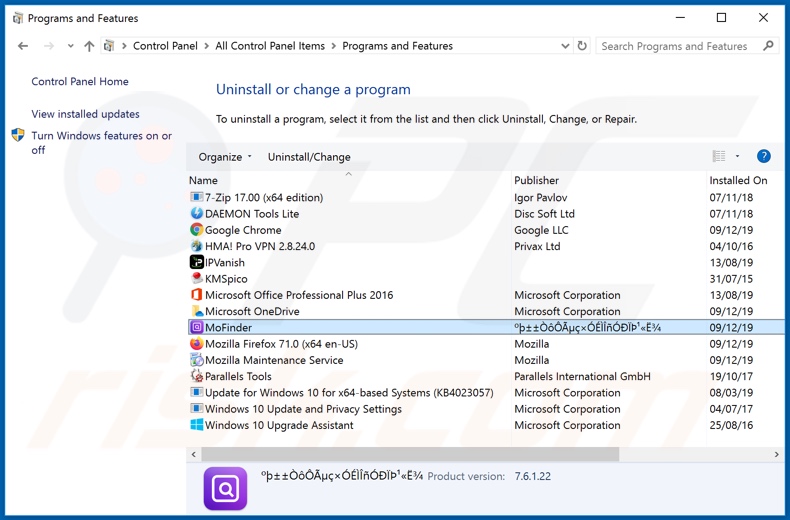Image resolution: width=790 pixels, height=520 pixels.
Task: Open the Help question mark icon
Action: pos(763,156)
